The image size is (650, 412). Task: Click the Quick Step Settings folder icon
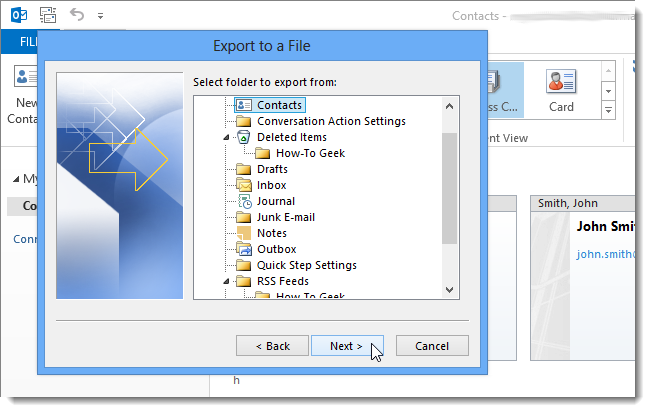coord(244,265)
